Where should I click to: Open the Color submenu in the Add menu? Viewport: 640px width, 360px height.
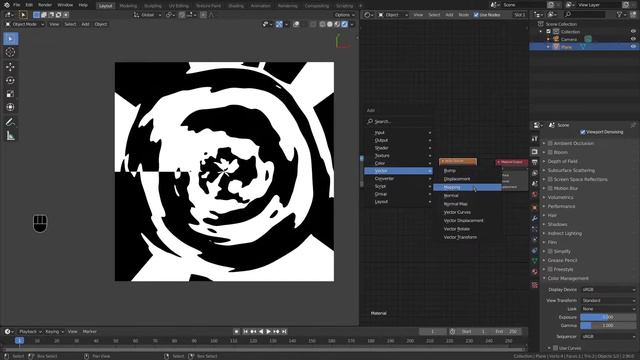398,163
